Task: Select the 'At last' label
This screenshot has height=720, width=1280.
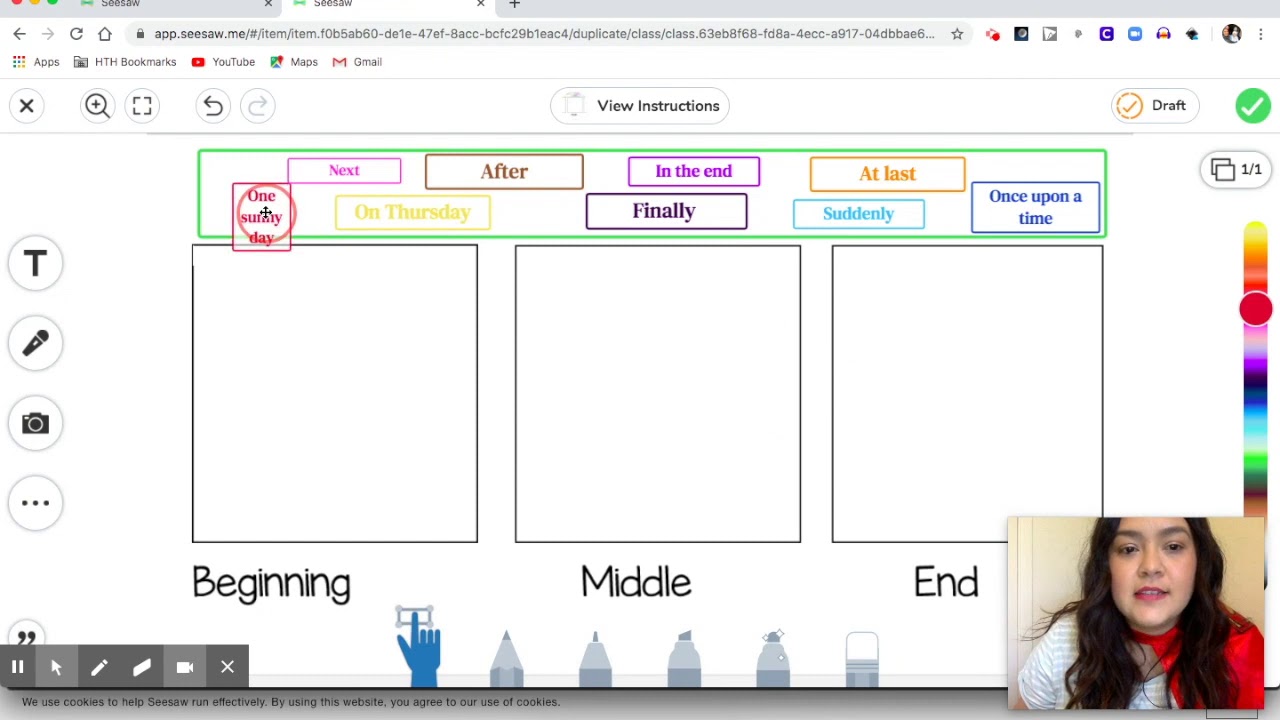Action: tap(887, 174)
